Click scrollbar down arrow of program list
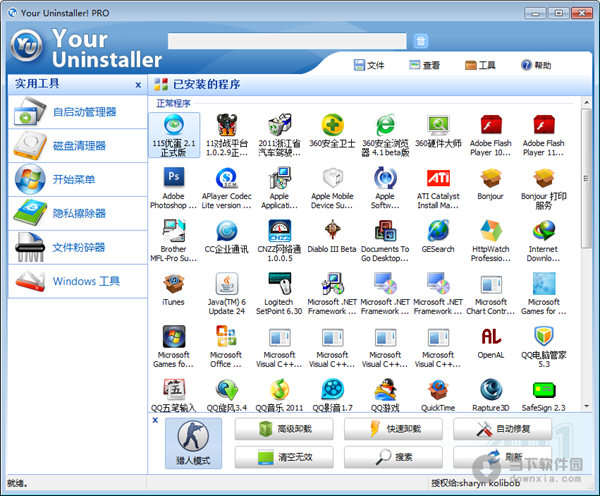600x496 pixels. pos(586,406)
